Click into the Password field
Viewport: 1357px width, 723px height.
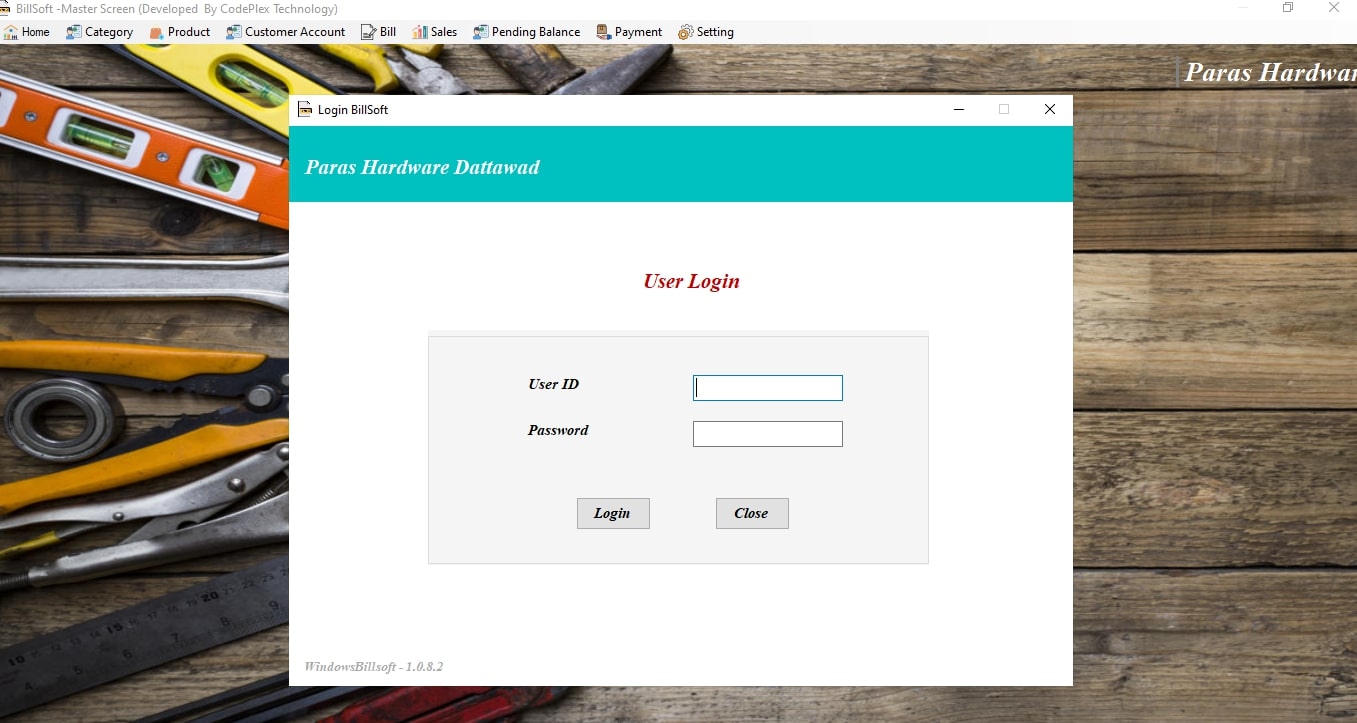tap(767, 434)
